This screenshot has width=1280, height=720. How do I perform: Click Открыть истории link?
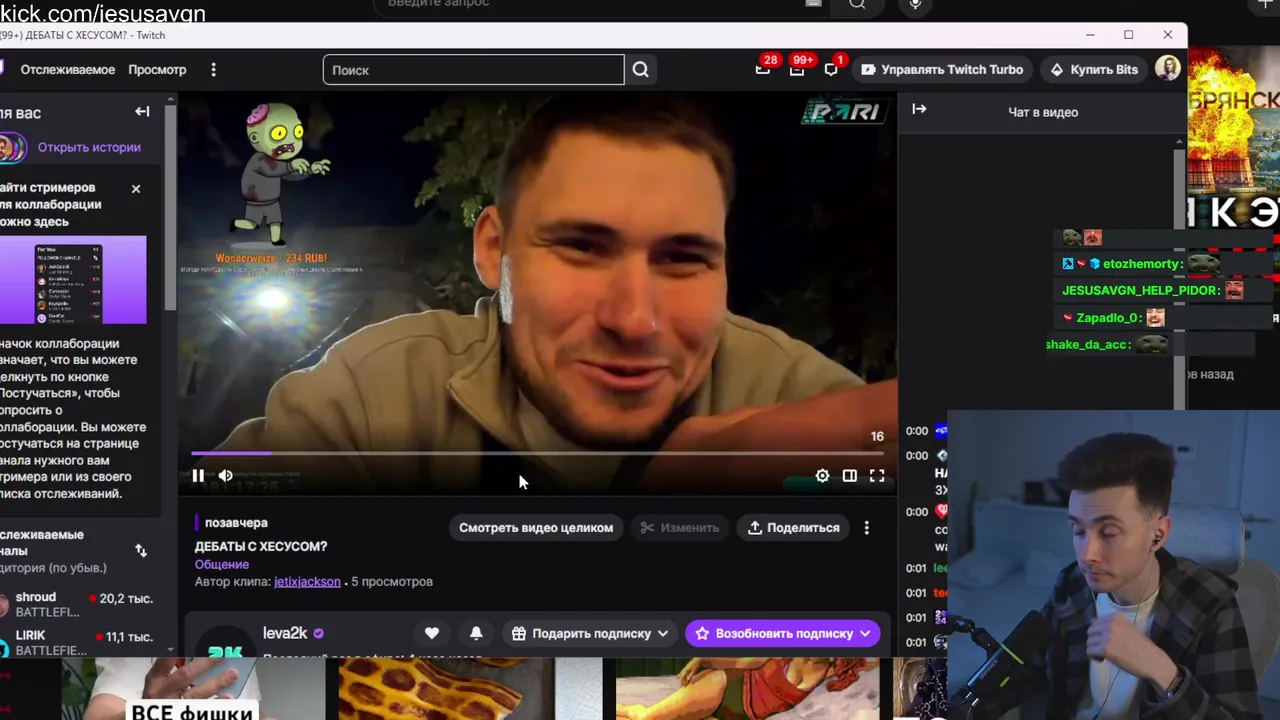tap(89, 147)
